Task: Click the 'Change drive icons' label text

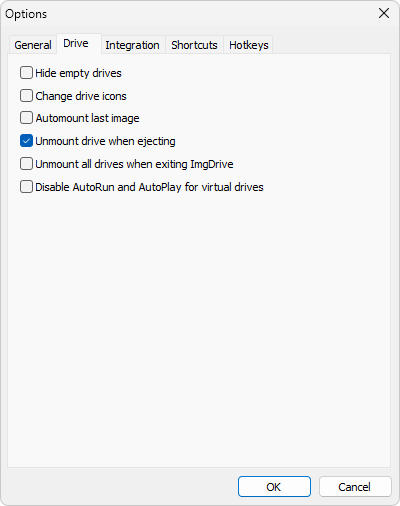Action: [81, 96]
